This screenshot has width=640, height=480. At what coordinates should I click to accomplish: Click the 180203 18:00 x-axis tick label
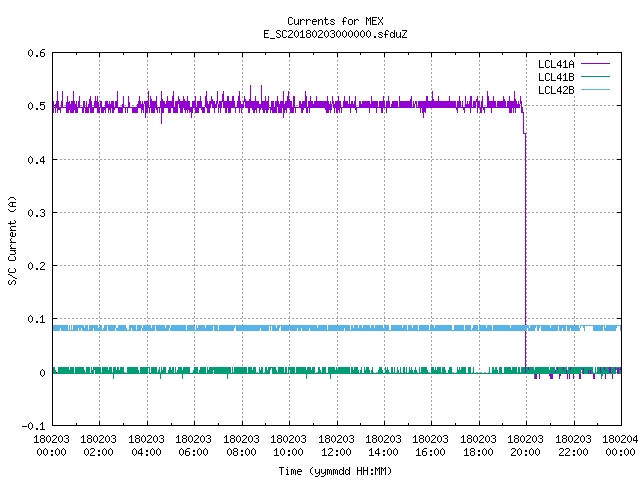click(478, 446)
